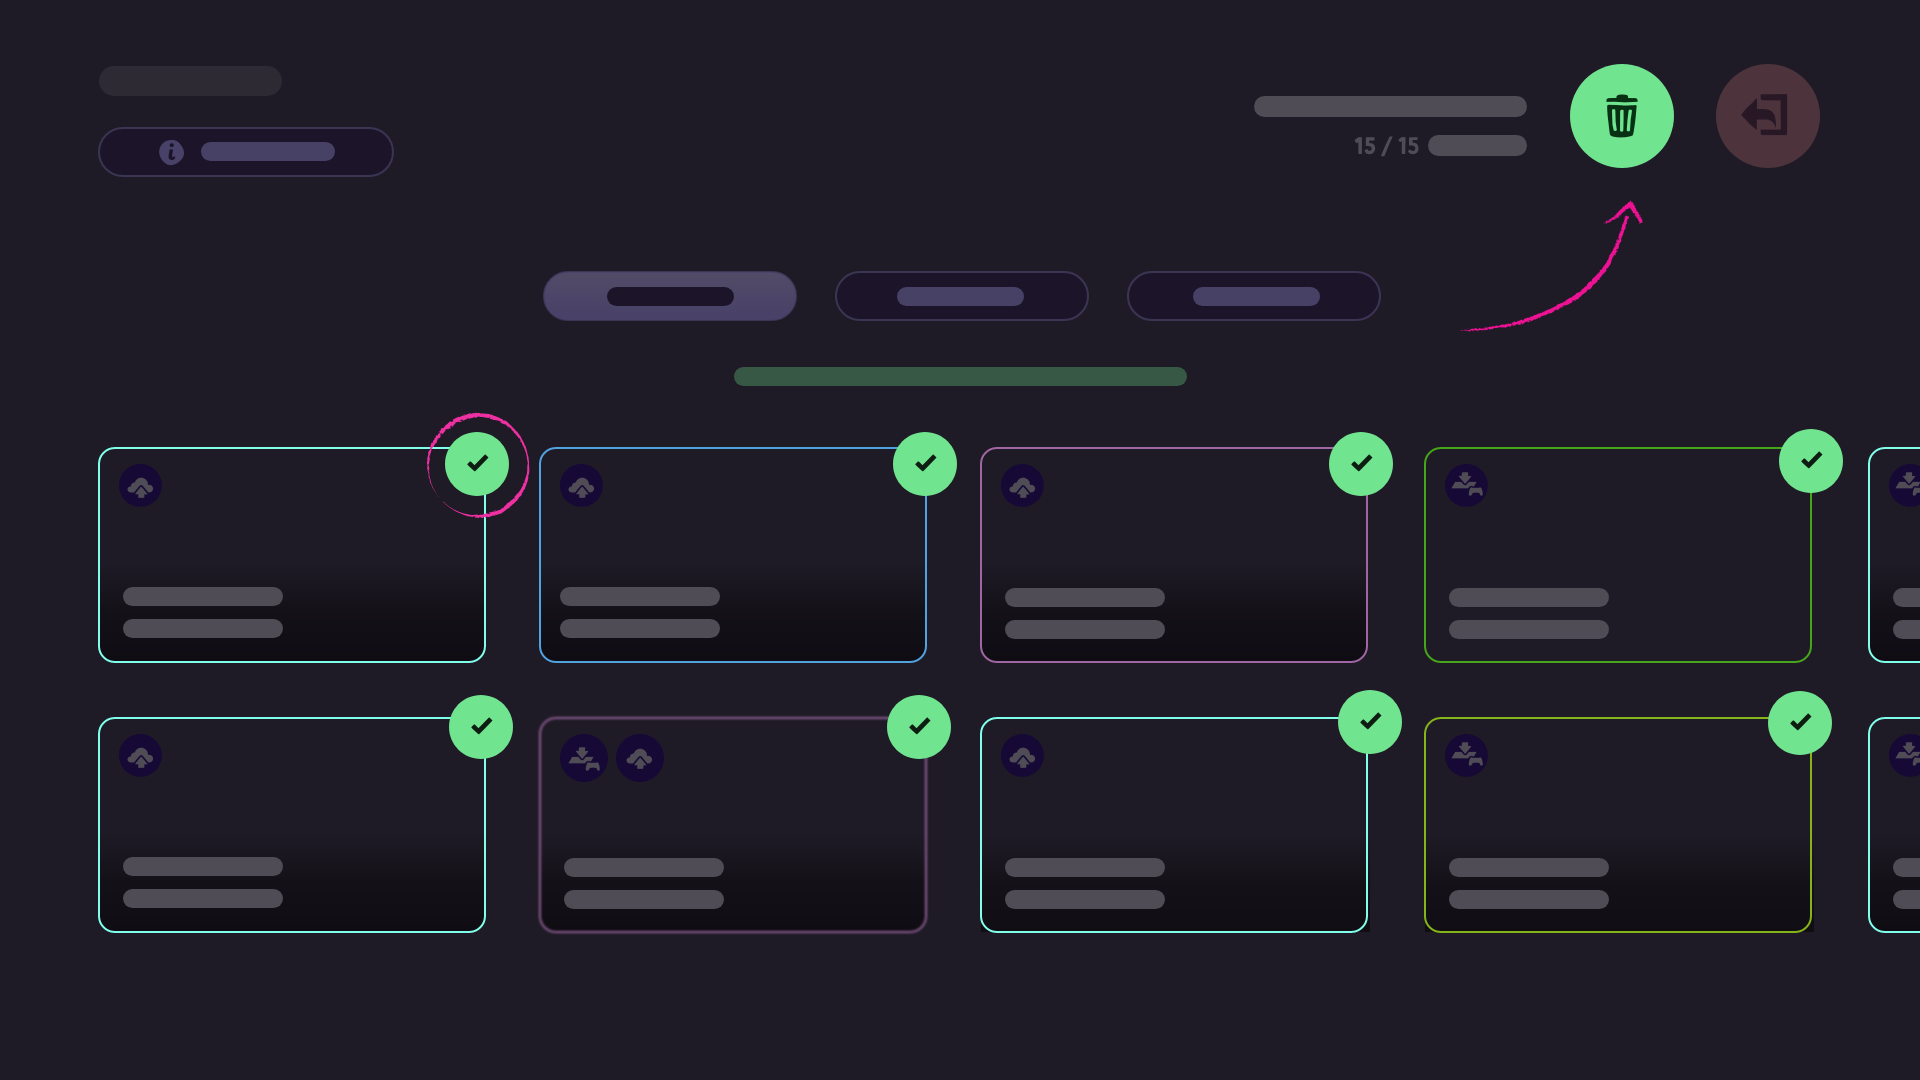Open the yellow-green-bordered card
Image resolution: width=1920 pixels, height=1080 pixels.
(1618, 825)
